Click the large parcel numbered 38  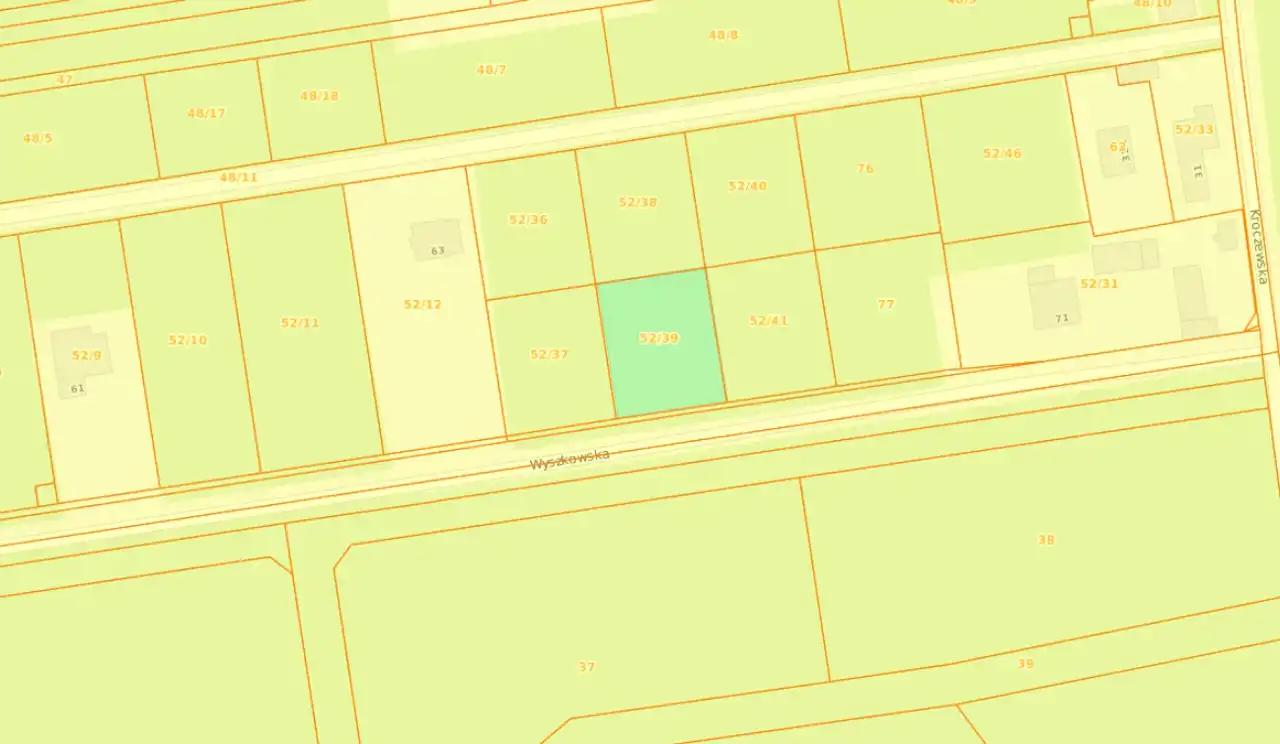coord(1046,540)
